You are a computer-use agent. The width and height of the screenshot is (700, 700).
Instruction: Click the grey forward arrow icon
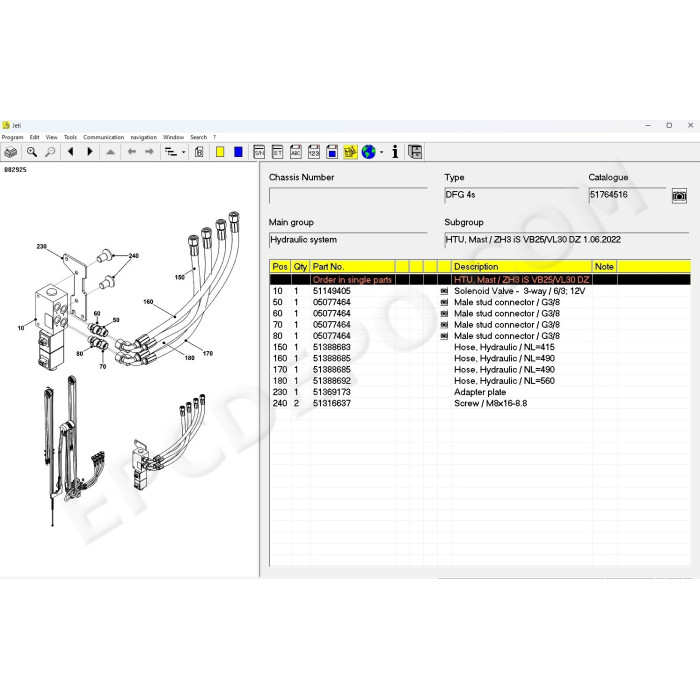[150, 152]
